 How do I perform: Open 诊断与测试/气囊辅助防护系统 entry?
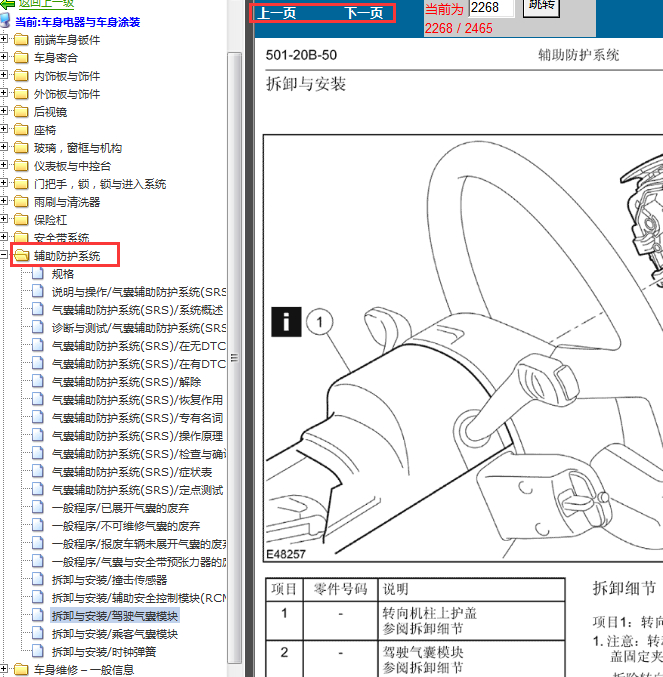[x=139, y=328]
